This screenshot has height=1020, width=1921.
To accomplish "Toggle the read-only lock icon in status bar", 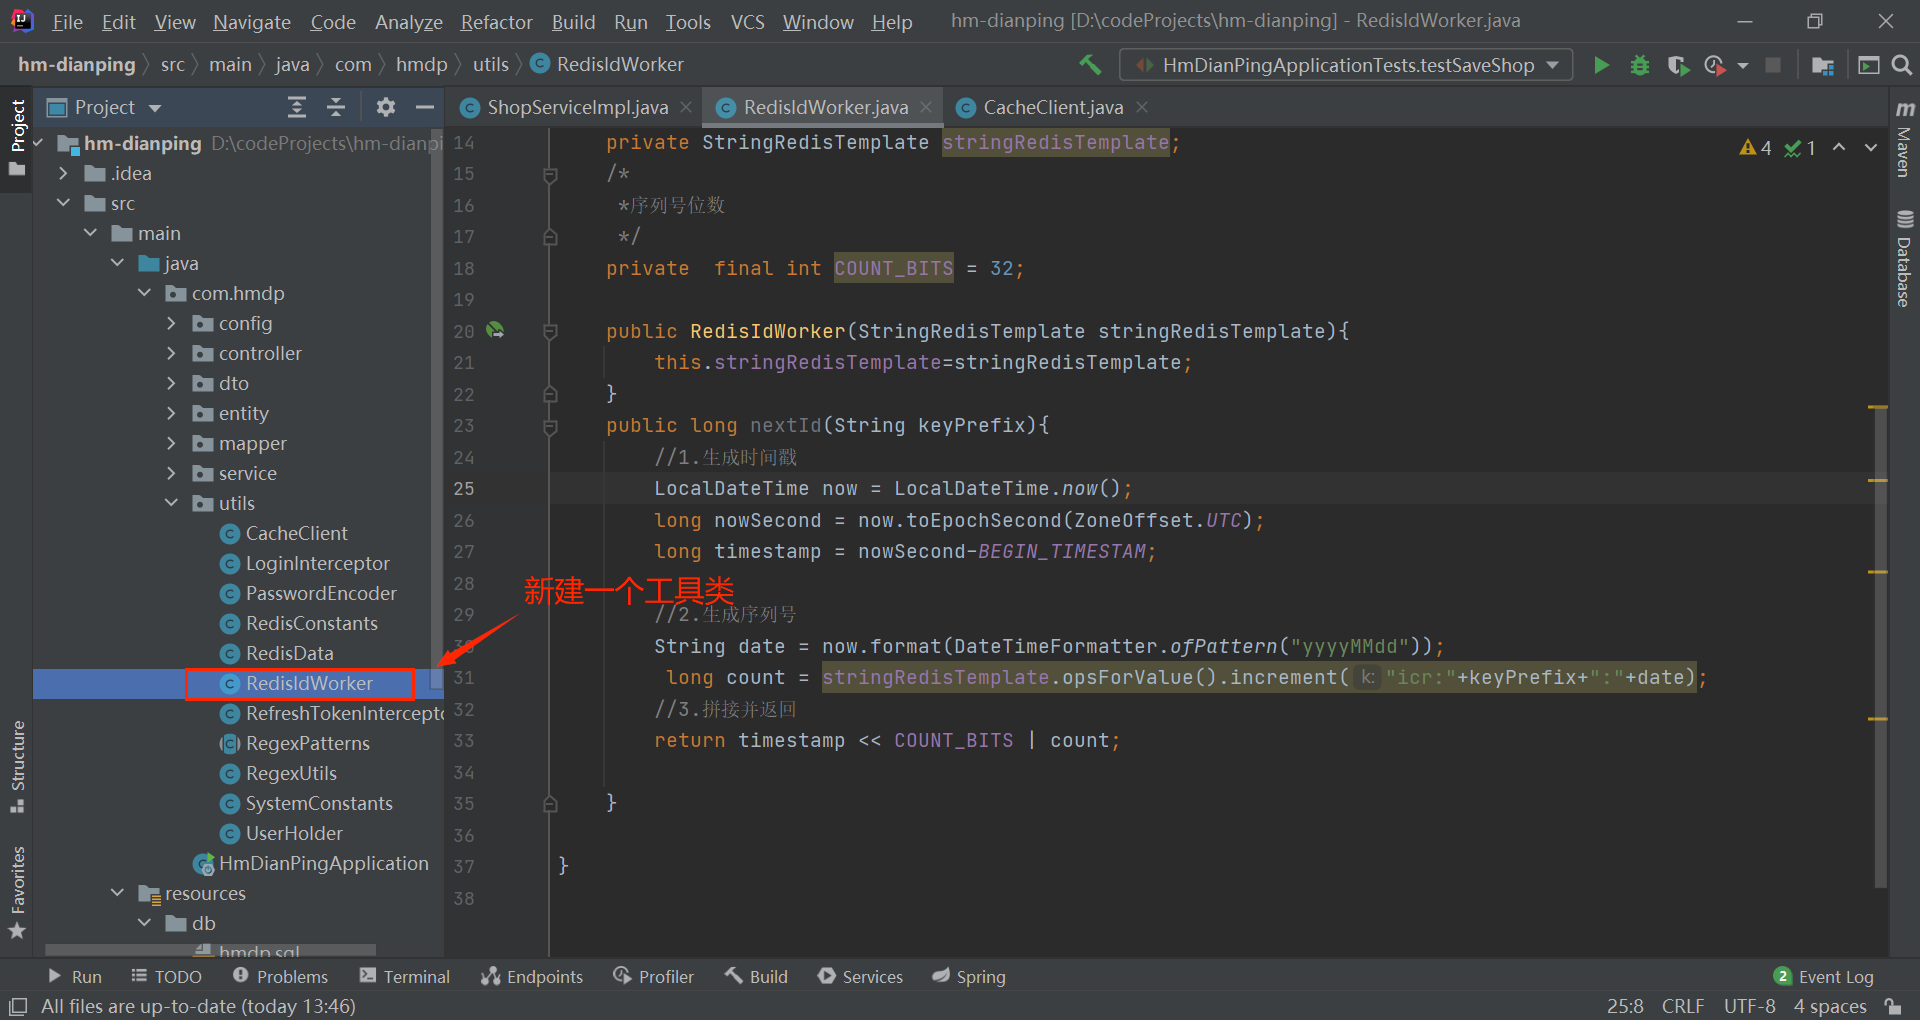I will [x=1893, y=1006].
